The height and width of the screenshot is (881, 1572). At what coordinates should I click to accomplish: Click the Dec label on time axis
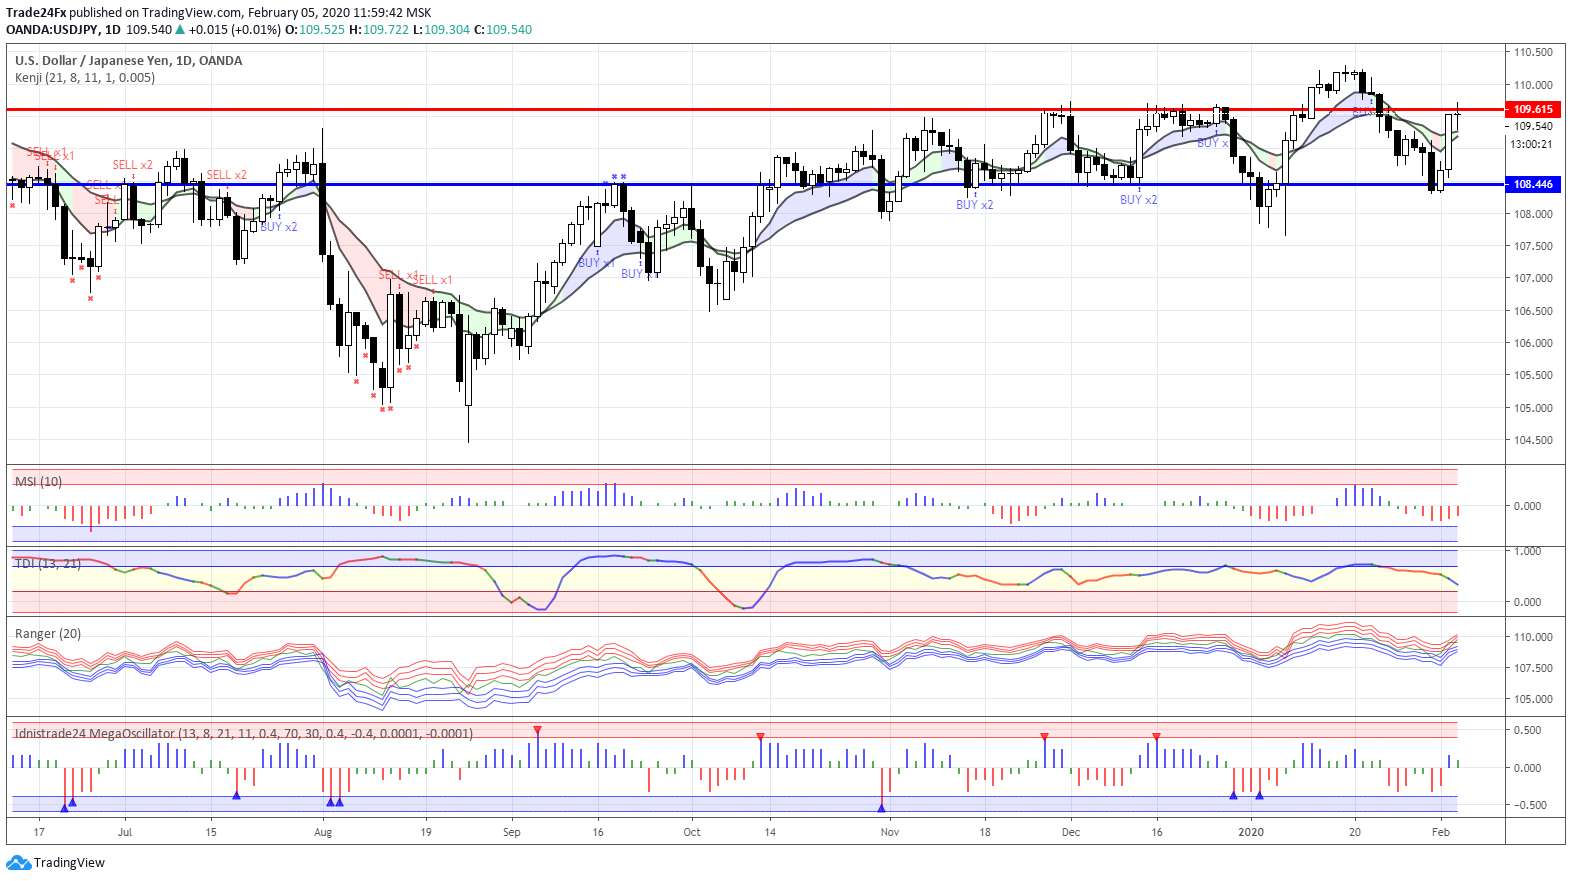pos(1071,832)
